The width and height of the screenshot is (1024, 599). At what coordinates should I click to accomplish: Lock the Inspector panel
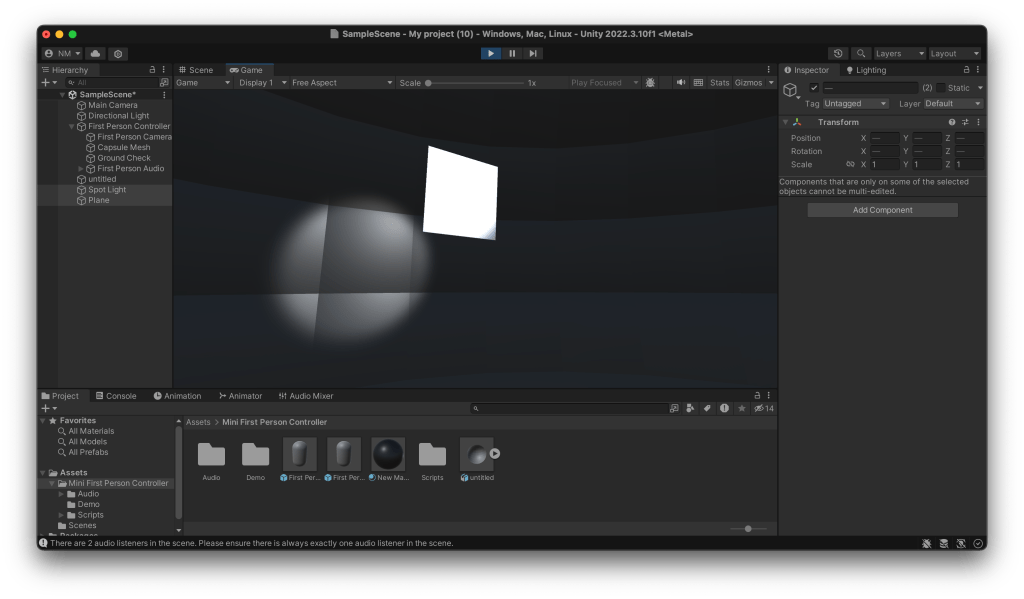966,70
